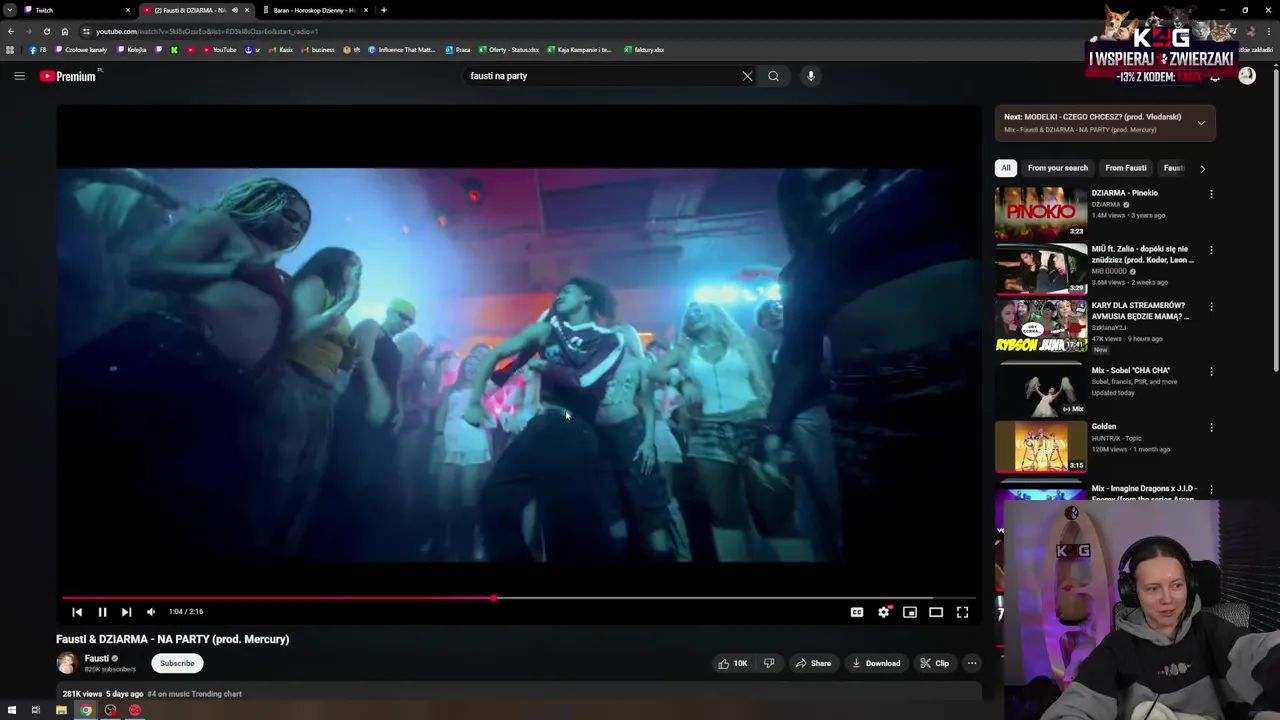Open options for DZIARMA - Pinokio

click(1211, 194)
